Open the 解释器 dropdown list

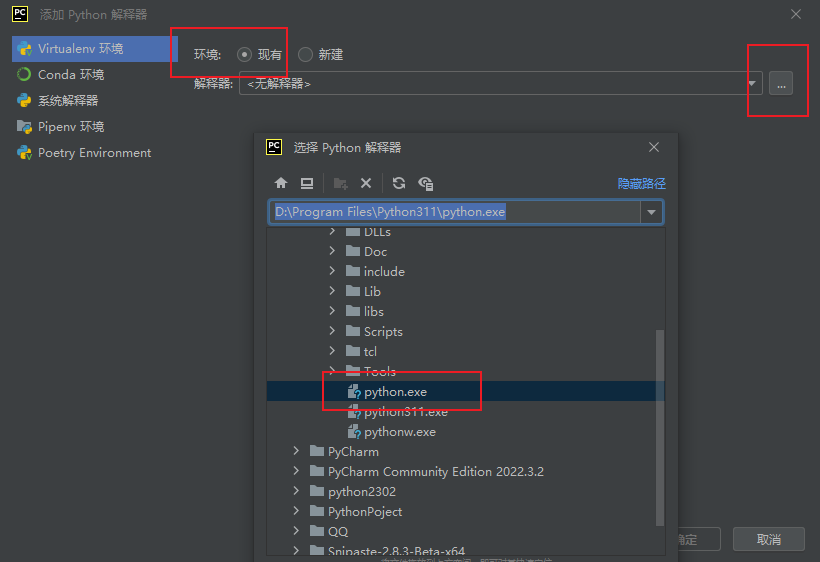pyautogui.click(x=752, y=83)
